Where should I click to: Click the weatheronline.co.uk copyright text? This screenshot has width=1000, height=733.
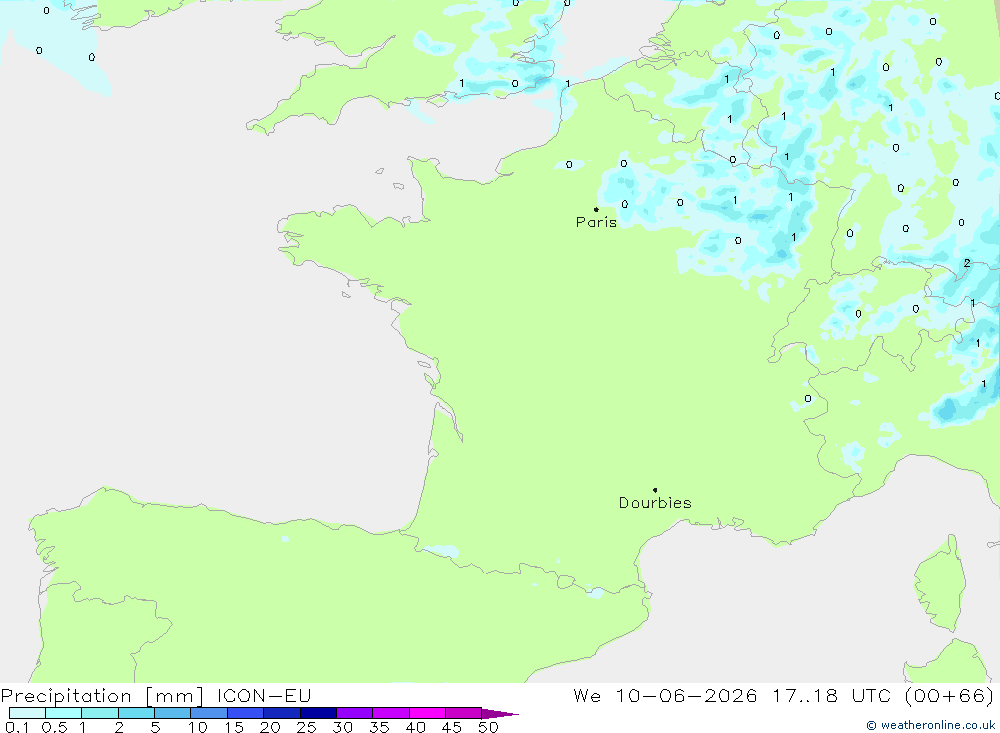point(930,725)
